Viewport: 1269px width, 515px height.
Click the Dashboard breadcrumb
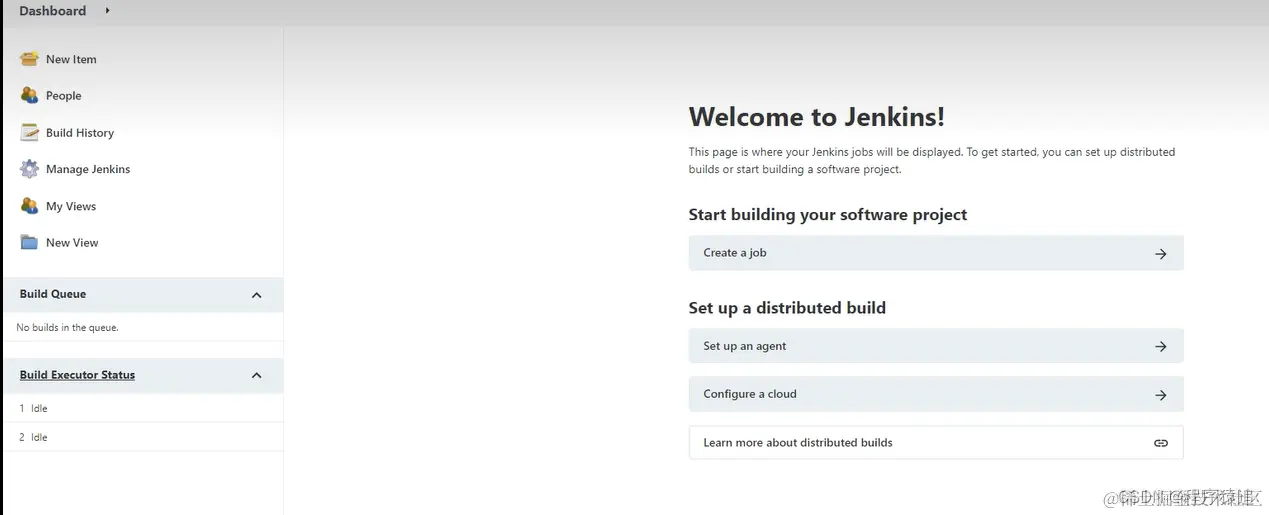click(x=53, y=11)
